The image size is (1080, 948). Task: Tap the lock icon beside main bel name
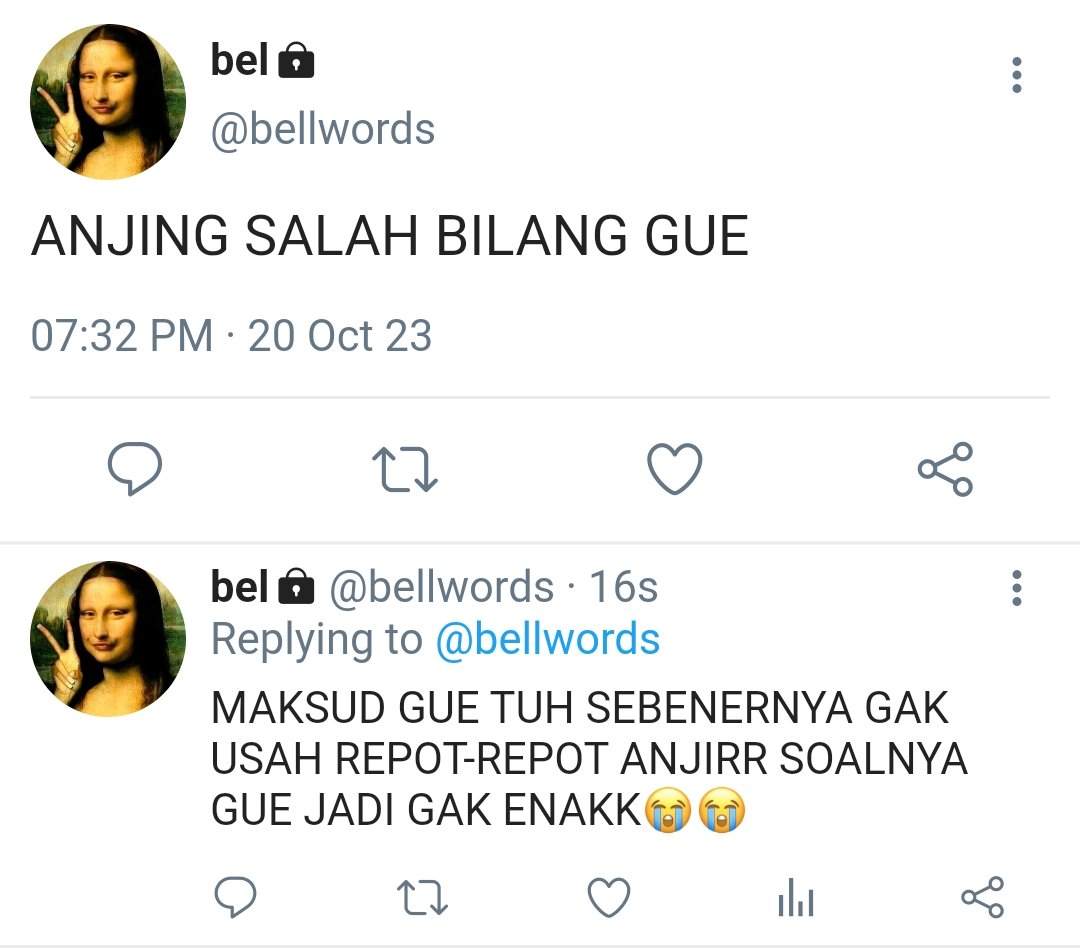(296, 60)
